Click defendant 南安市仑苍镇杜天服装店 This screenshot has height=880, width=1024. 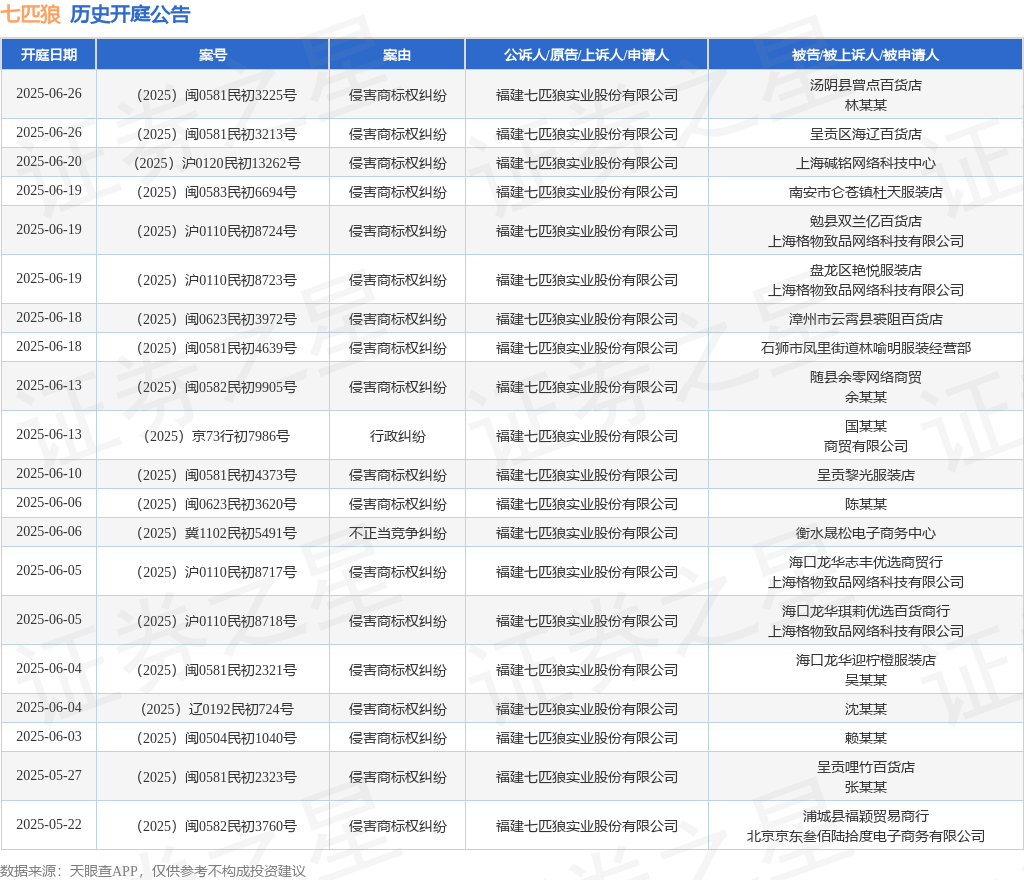click(866, 193)
